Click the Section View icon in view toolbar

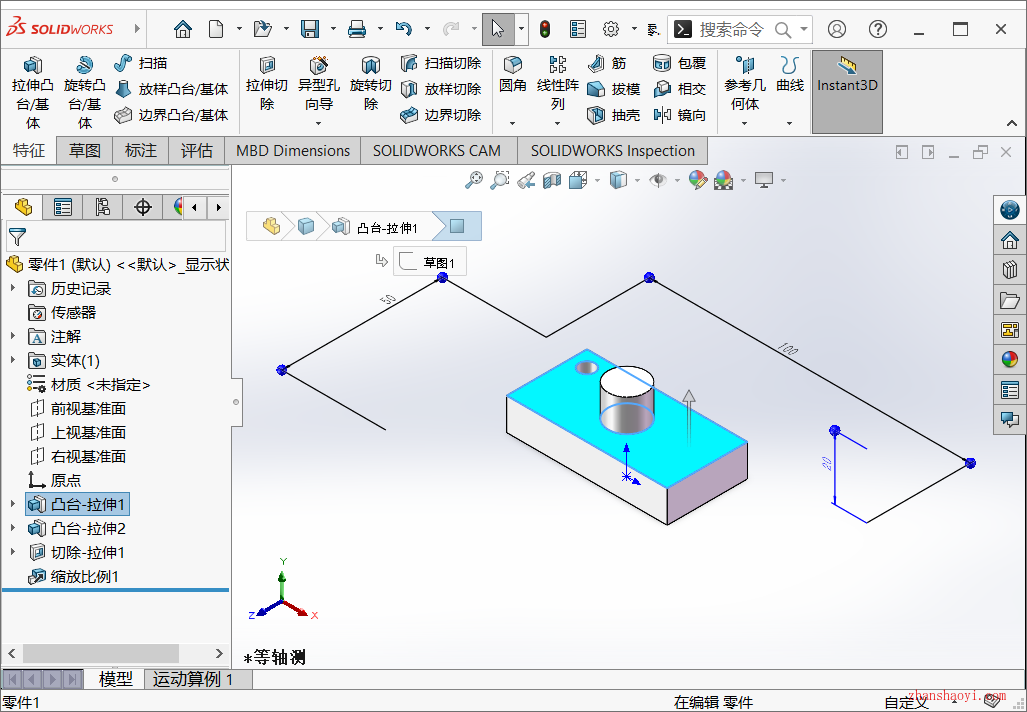[x=552, y=180]
